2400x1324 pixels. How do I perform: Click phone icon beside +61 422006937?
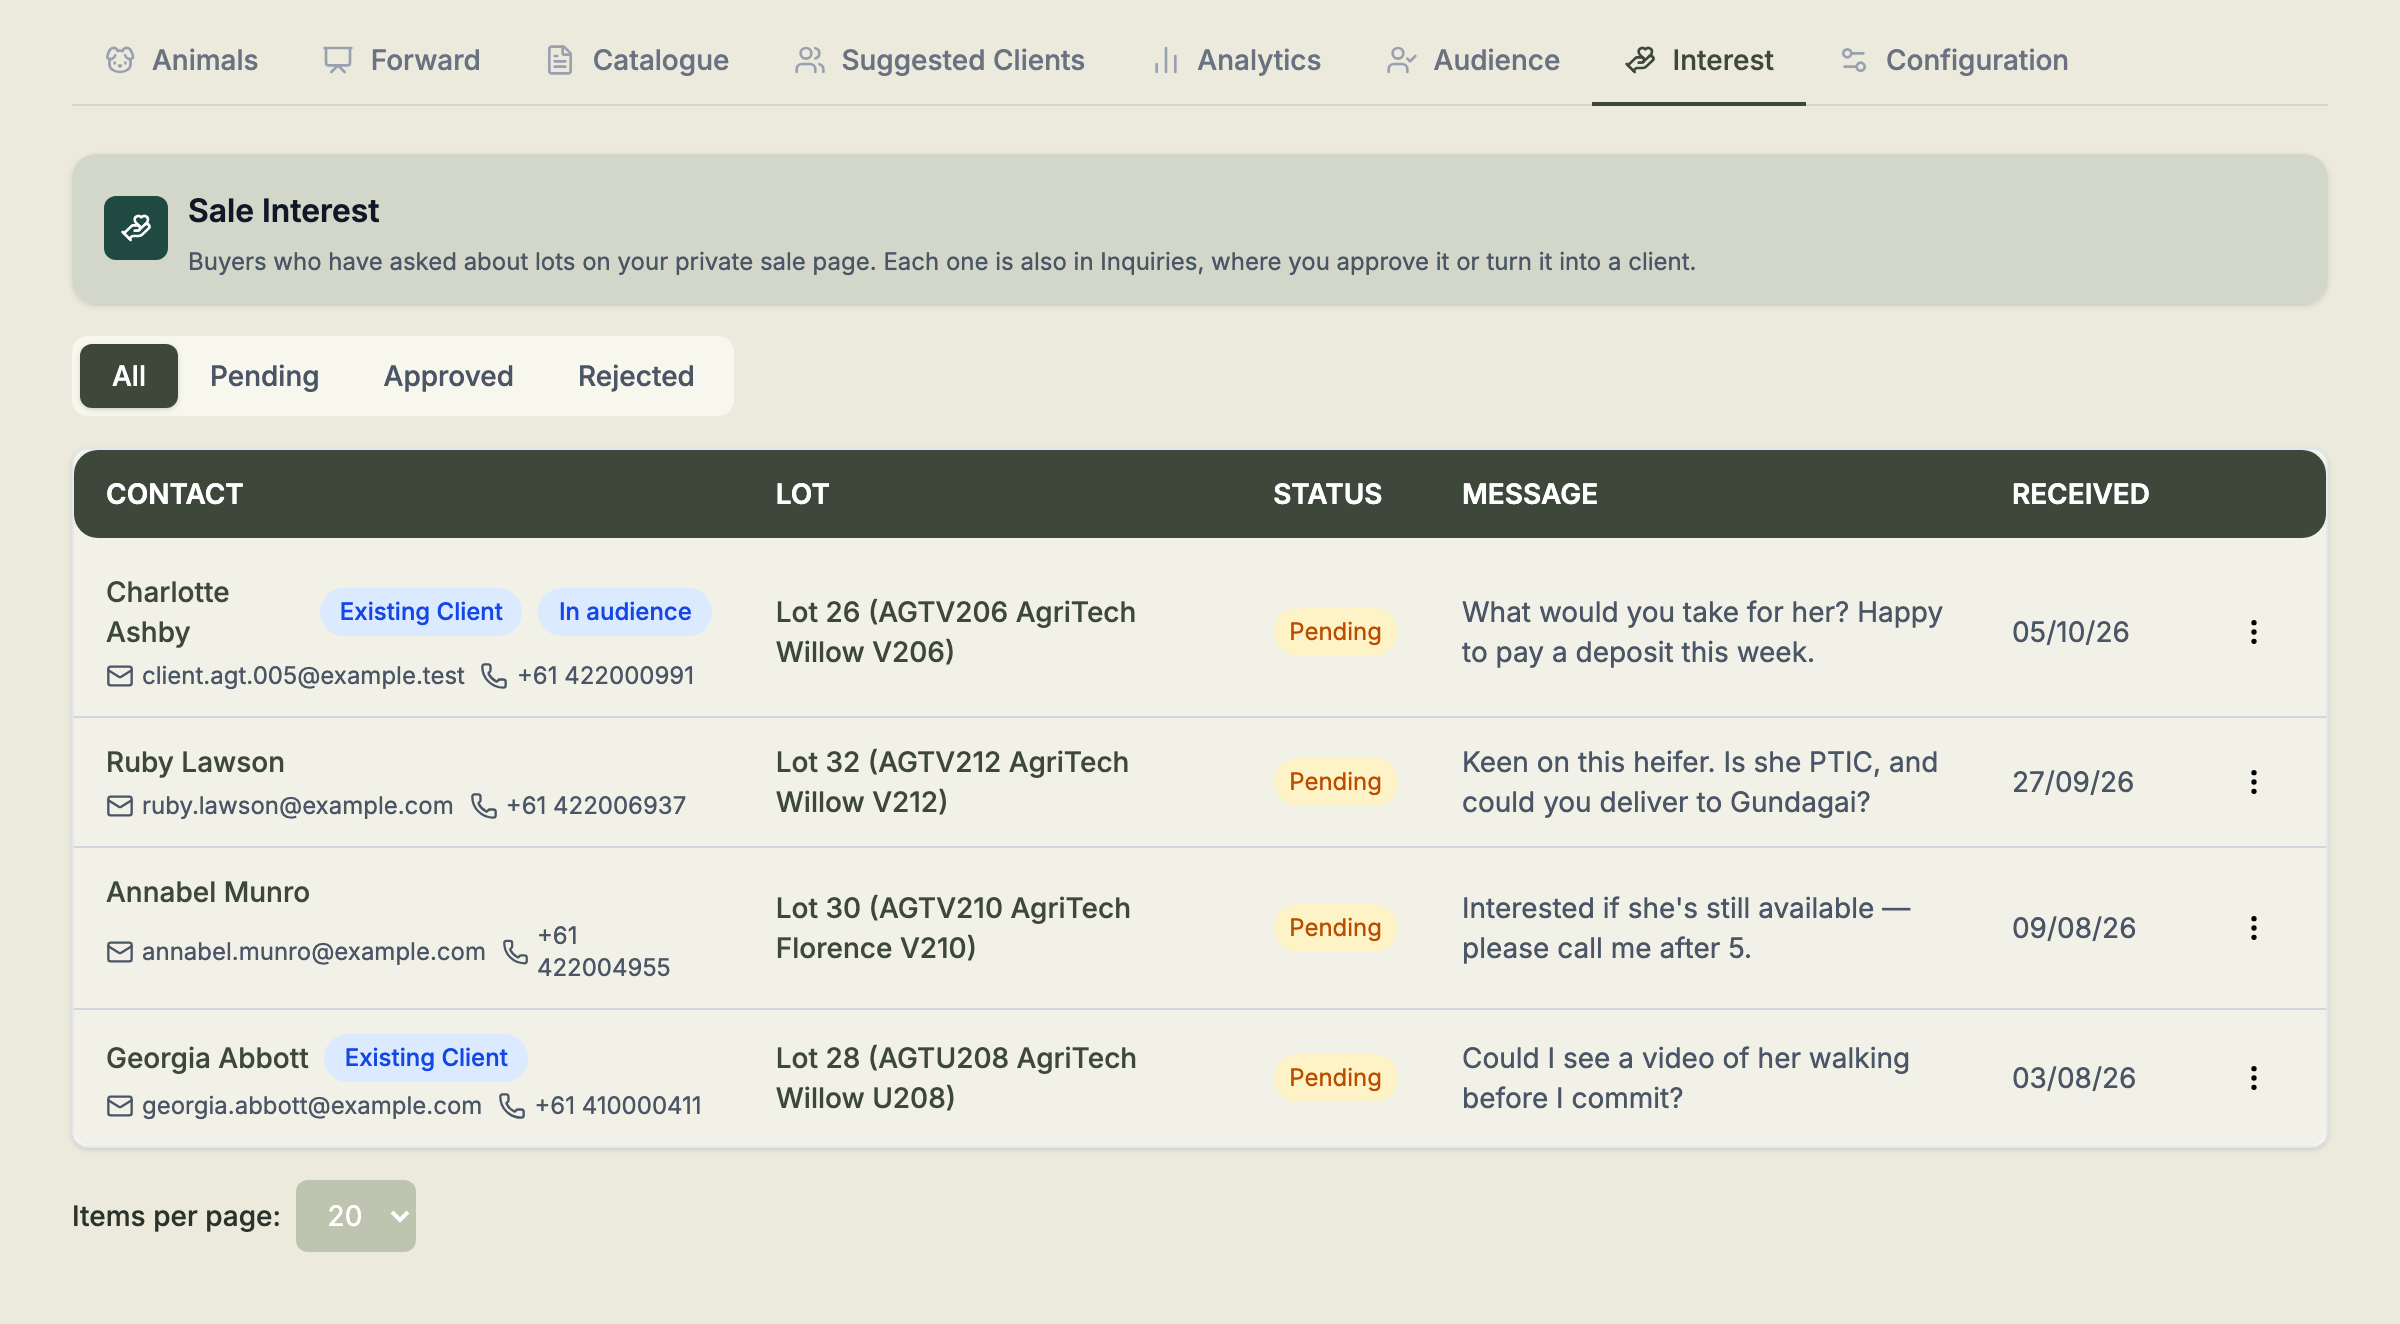tap(484, 806)
